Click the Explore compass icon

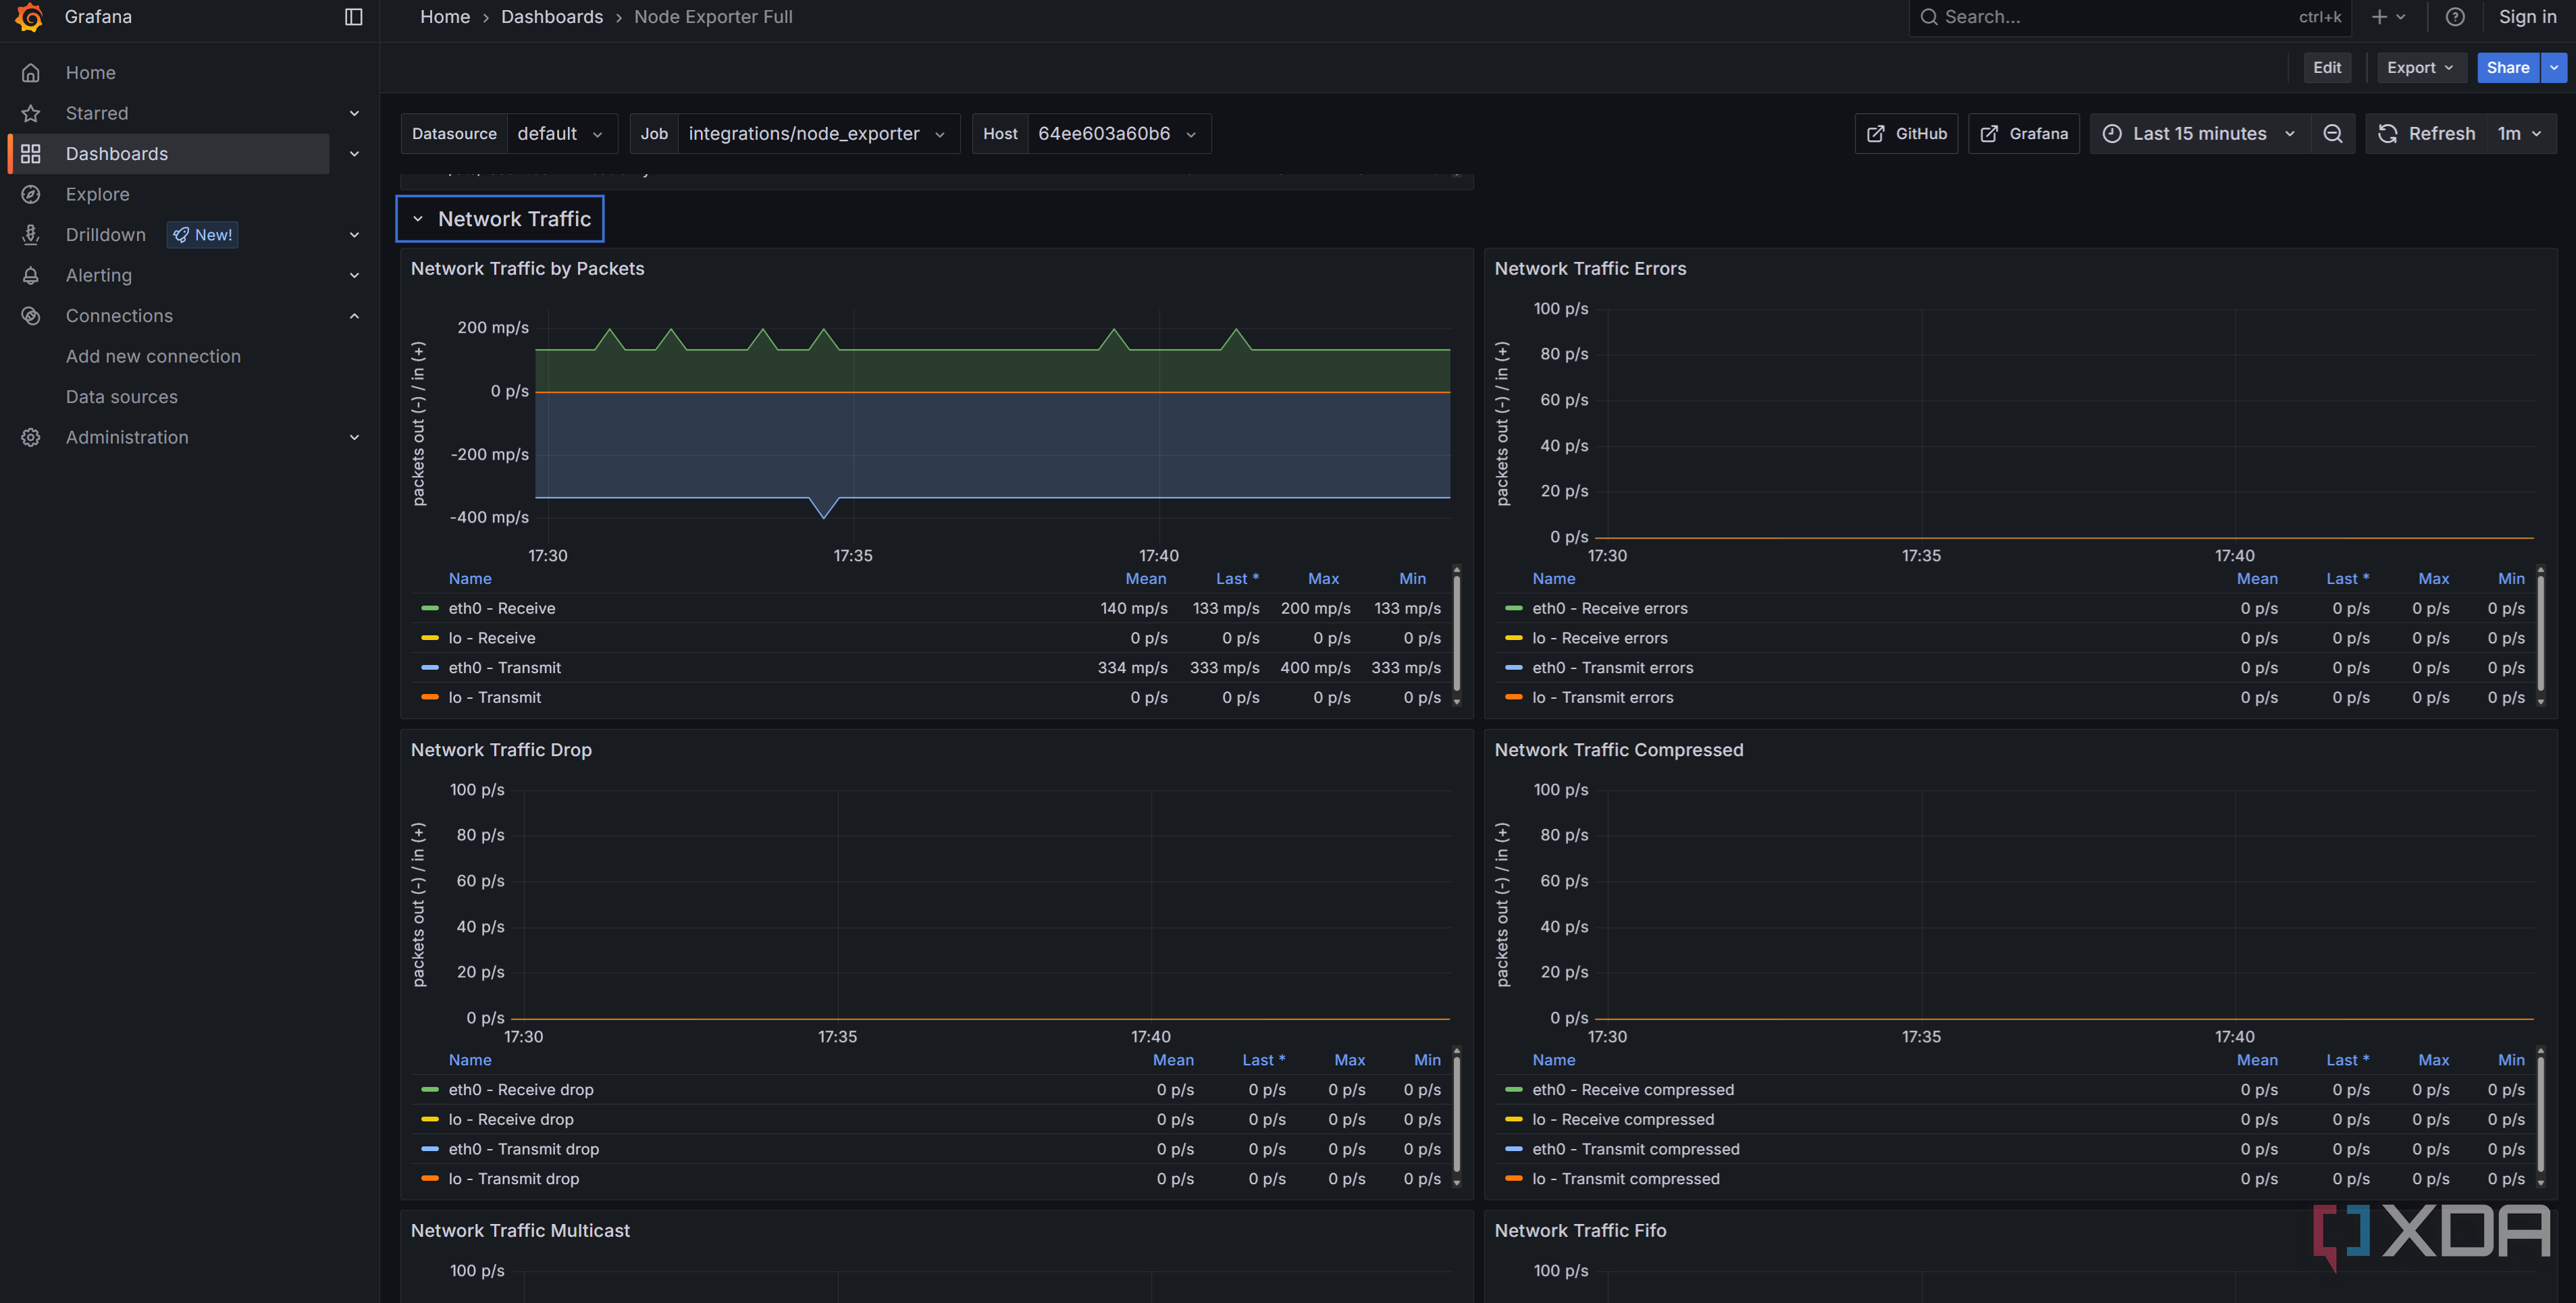31,195
